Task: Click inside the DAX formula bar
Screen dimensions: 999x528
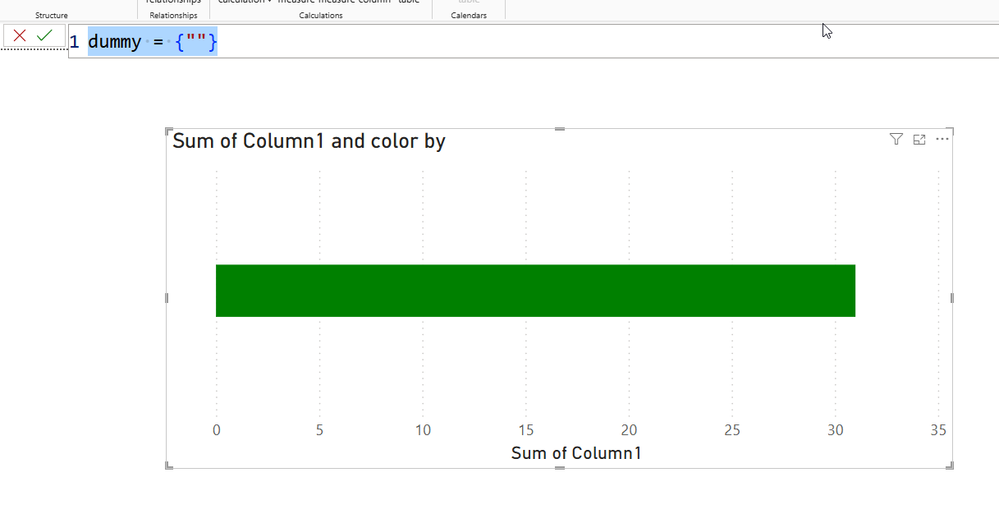Action: click(x=533, y=42)
